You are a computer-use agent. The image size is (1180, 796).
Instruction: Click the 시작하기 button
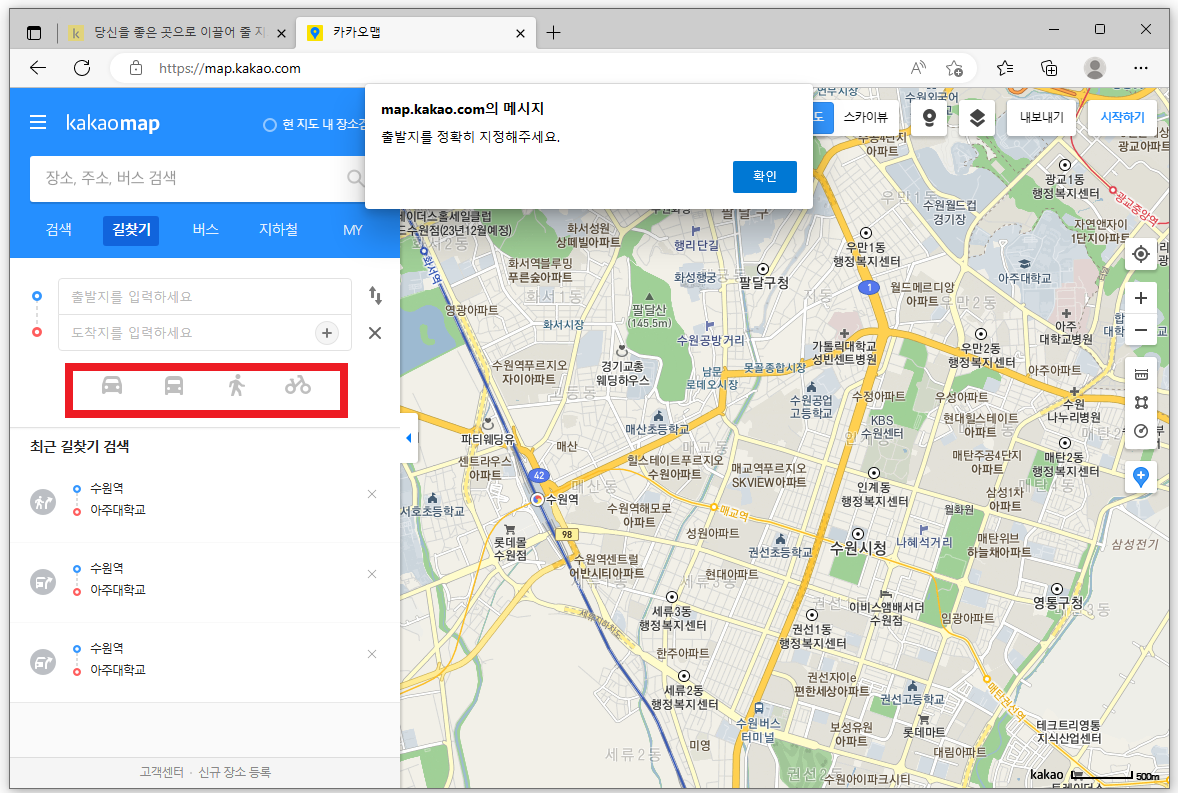[x=1122, y=117]
